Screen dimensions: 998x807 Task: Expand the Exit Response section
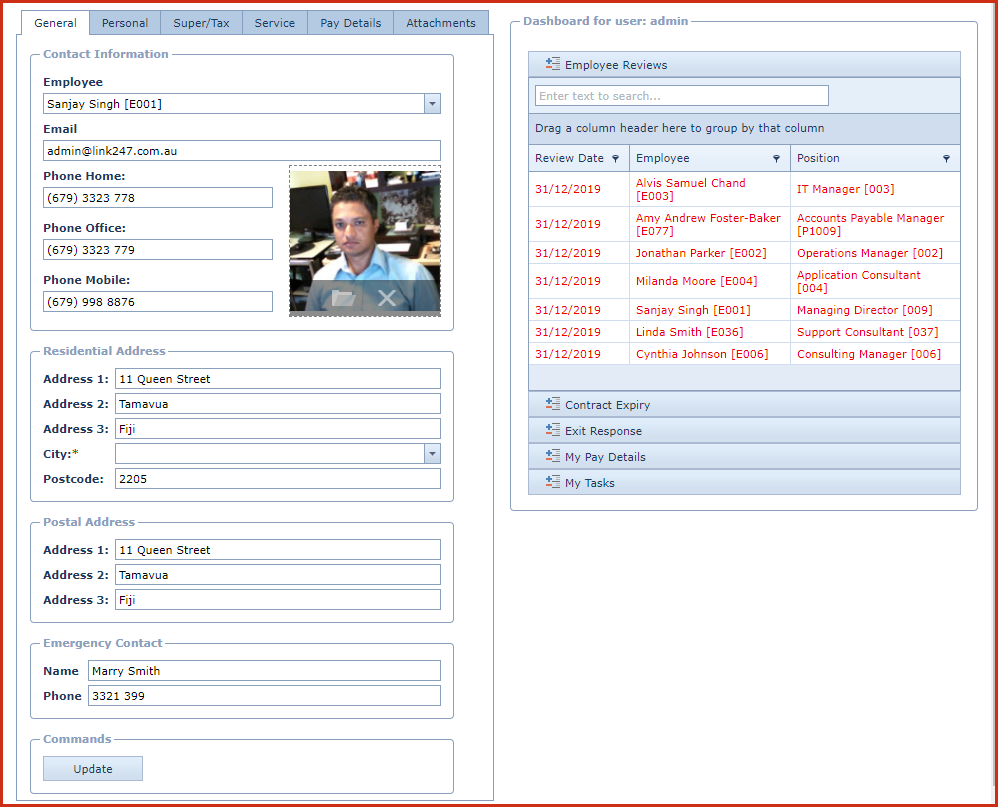744,430
